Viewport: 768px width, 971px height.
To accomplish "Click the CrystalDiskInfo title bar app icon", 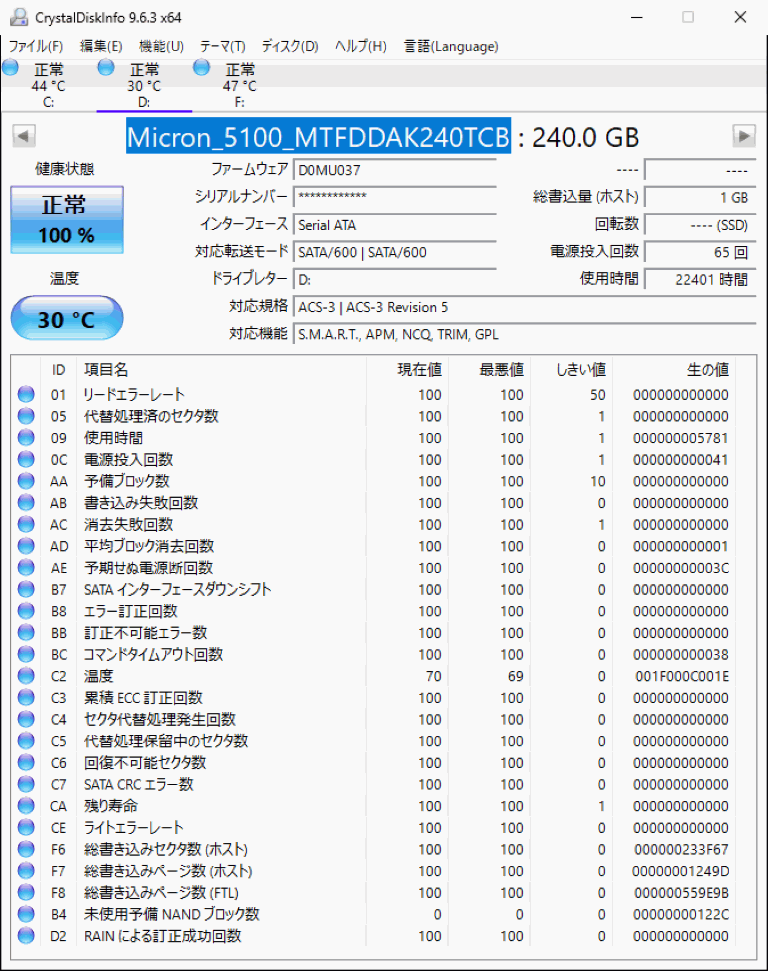I will 19,17.
